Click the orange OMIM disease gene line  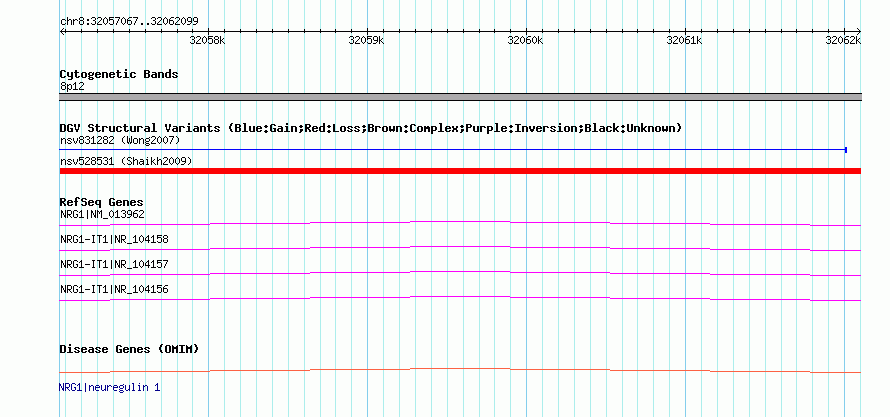(460, 370)
